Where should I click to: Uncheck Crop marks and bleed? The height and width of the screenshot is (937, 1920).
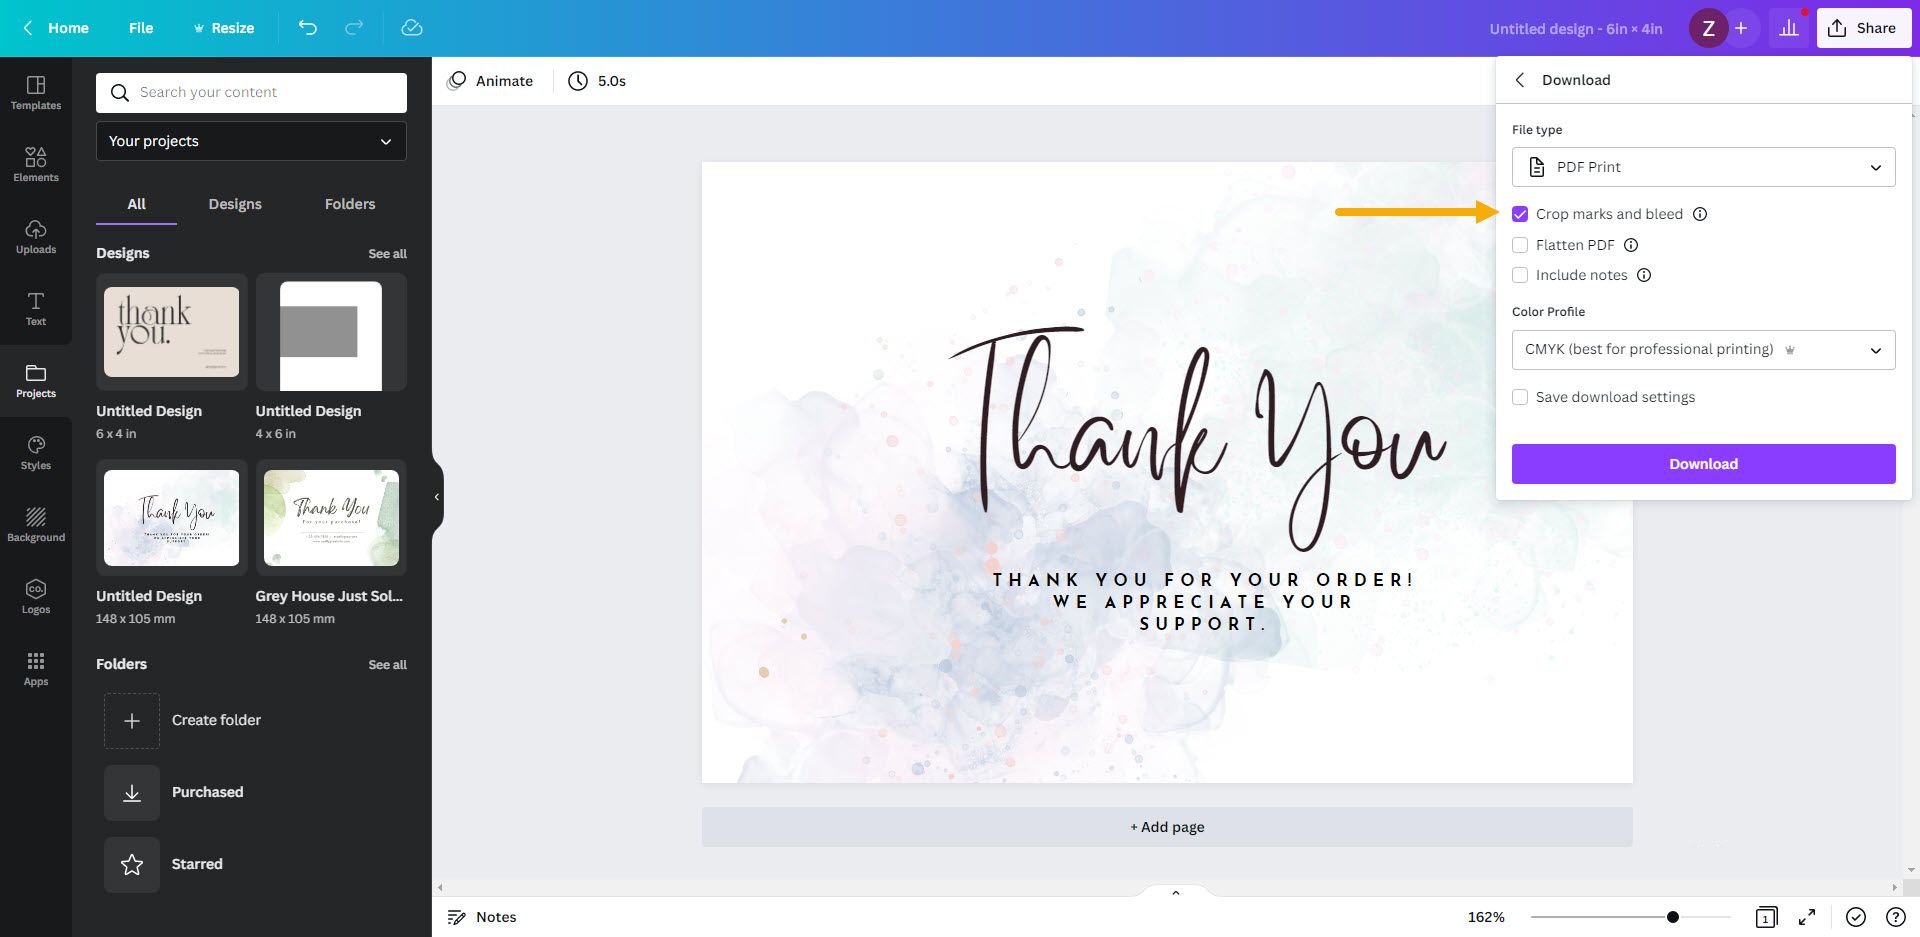point(1520,213)
